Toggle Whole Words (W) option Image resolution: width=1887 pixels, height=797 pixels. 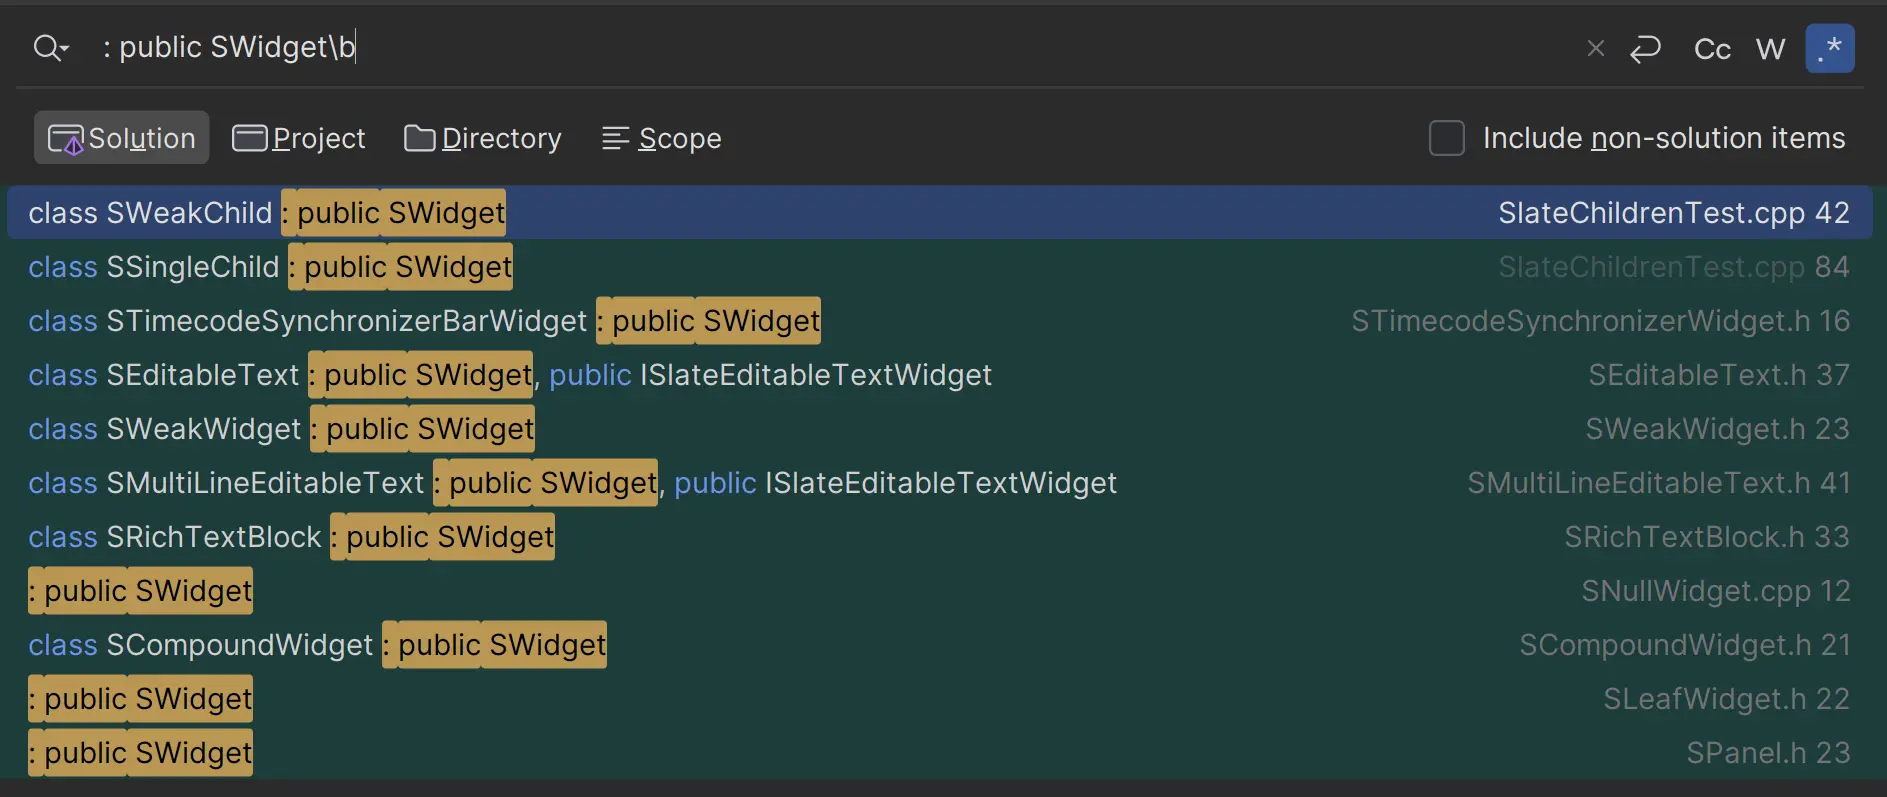1770,49
